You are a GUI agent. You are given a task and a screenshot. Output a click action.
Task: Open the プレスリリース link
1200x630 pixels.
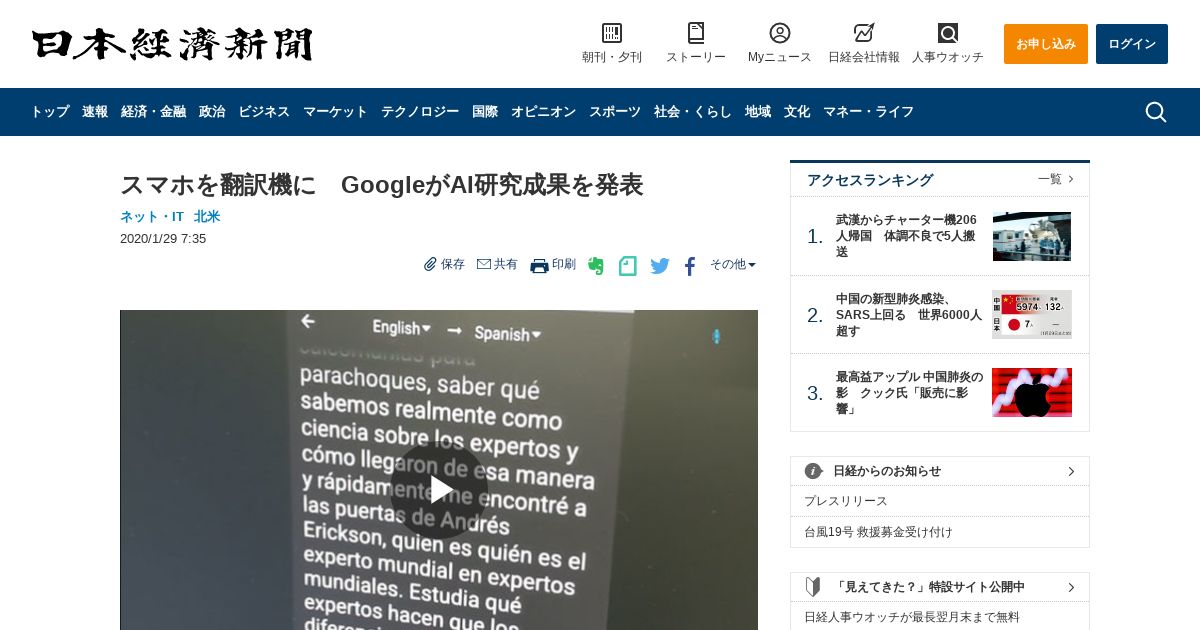point(846,501)
